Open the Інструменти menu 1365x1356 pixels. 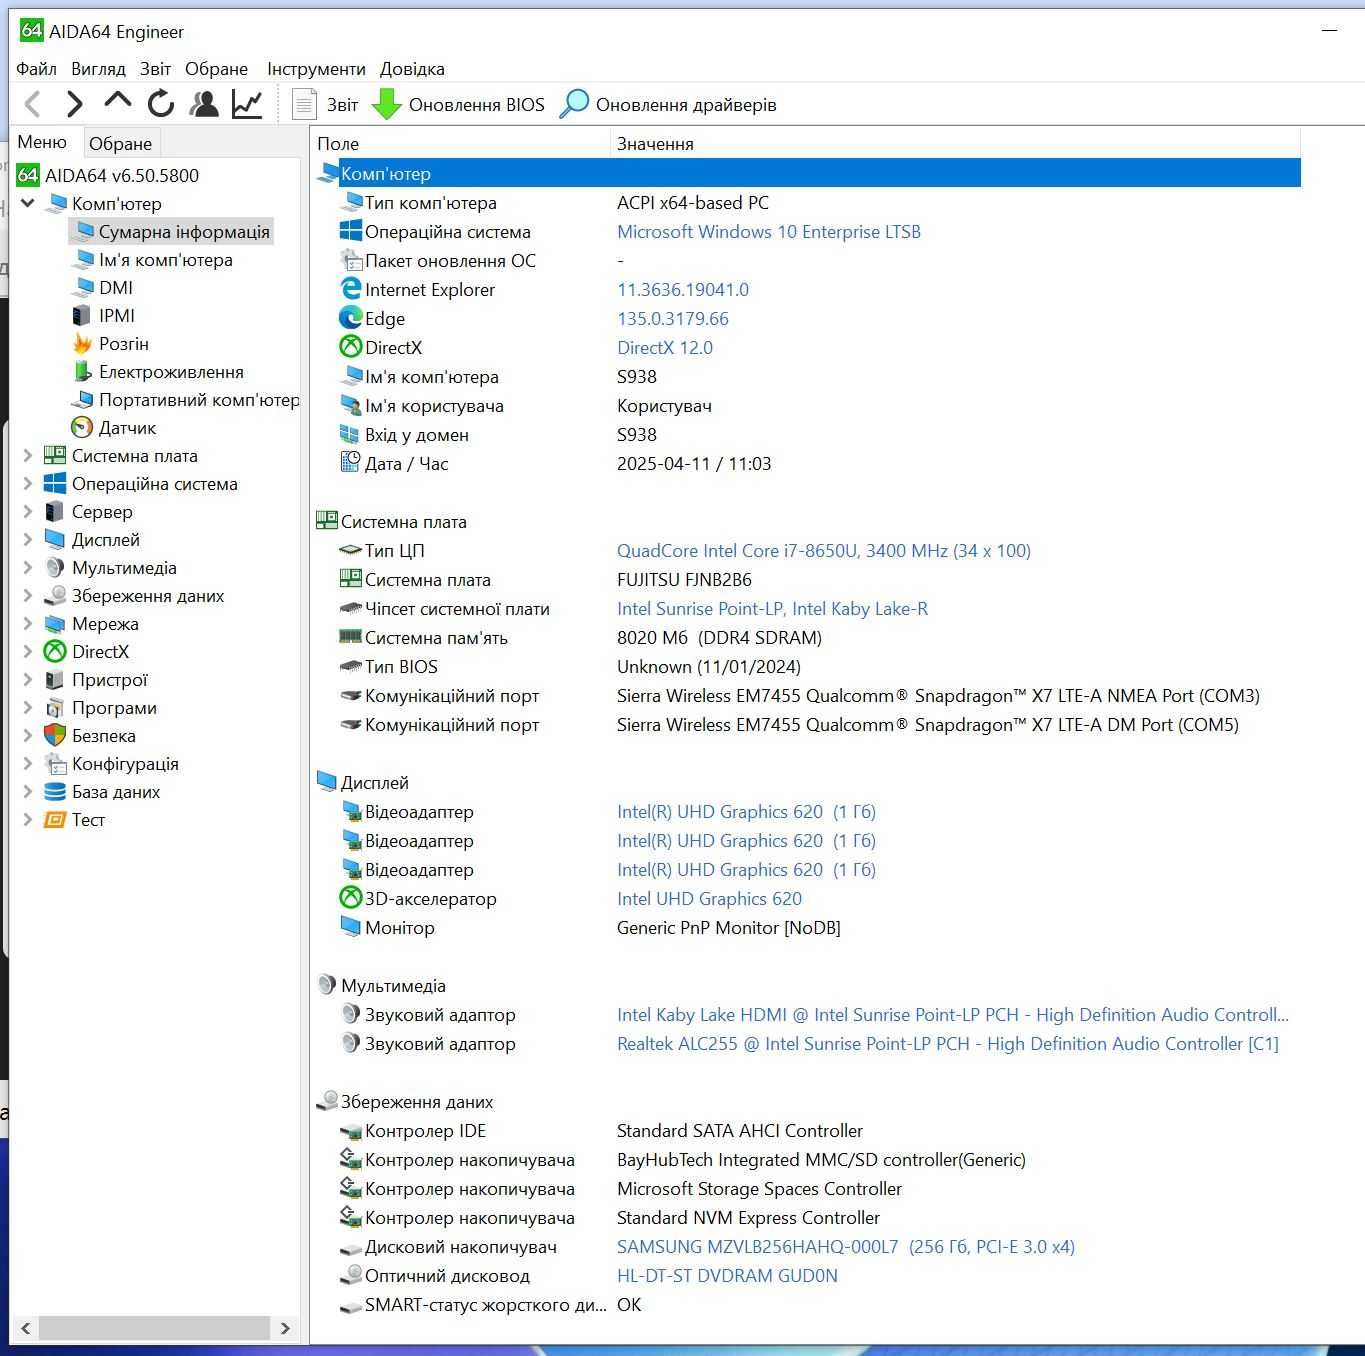pos(316,69)
